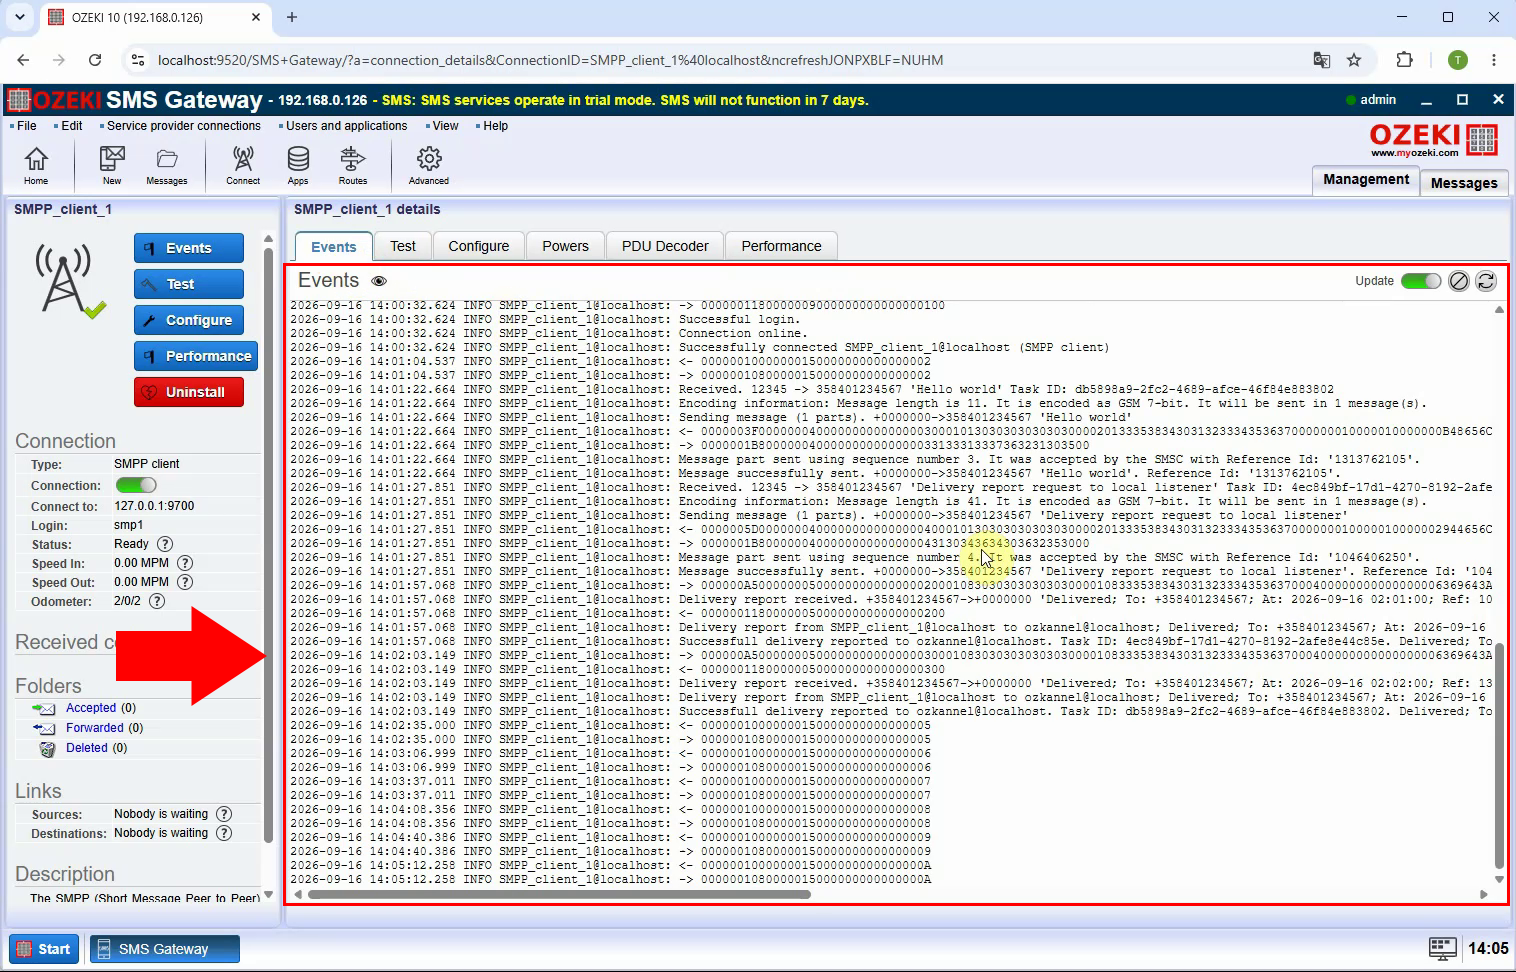The image size is (1516, 972).
Task: Switch to the PDU Decoder tab
Action: (665, 246)
